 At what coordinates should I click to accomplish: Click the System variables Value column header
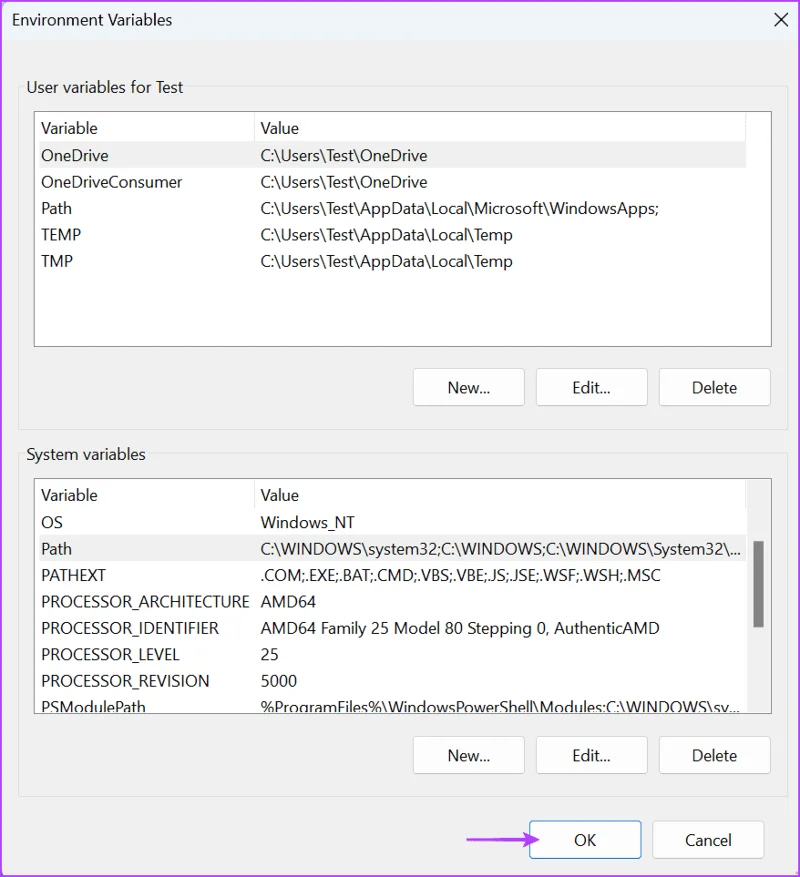point(500,495)
